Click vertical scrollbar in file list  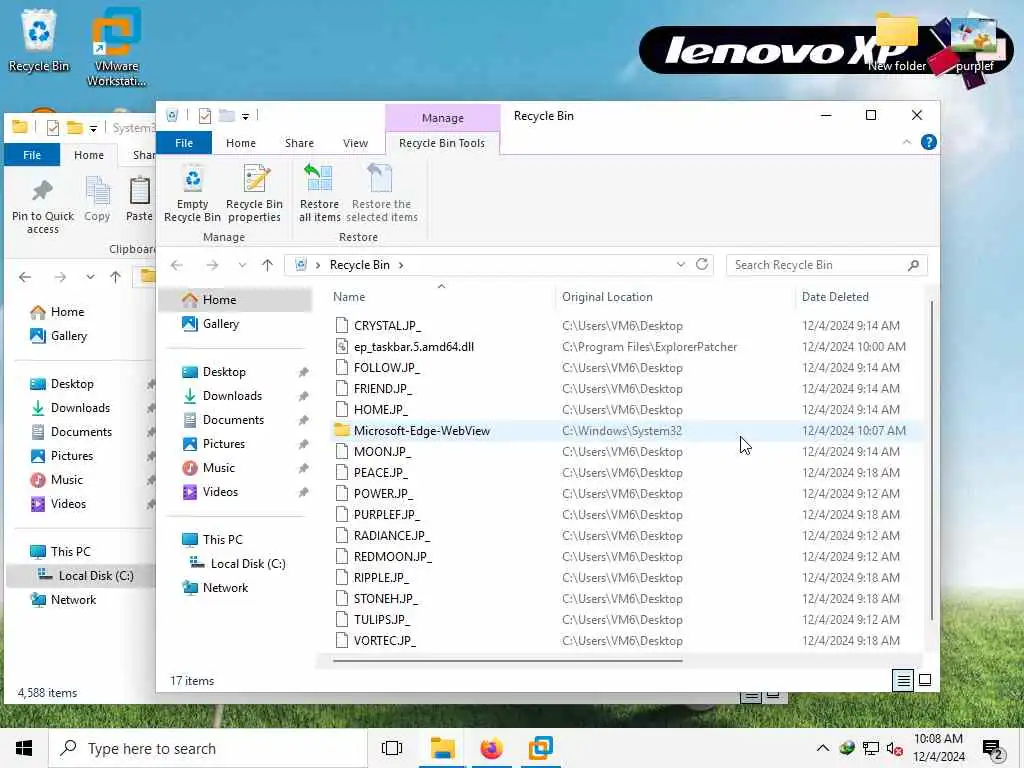[931, 460]
